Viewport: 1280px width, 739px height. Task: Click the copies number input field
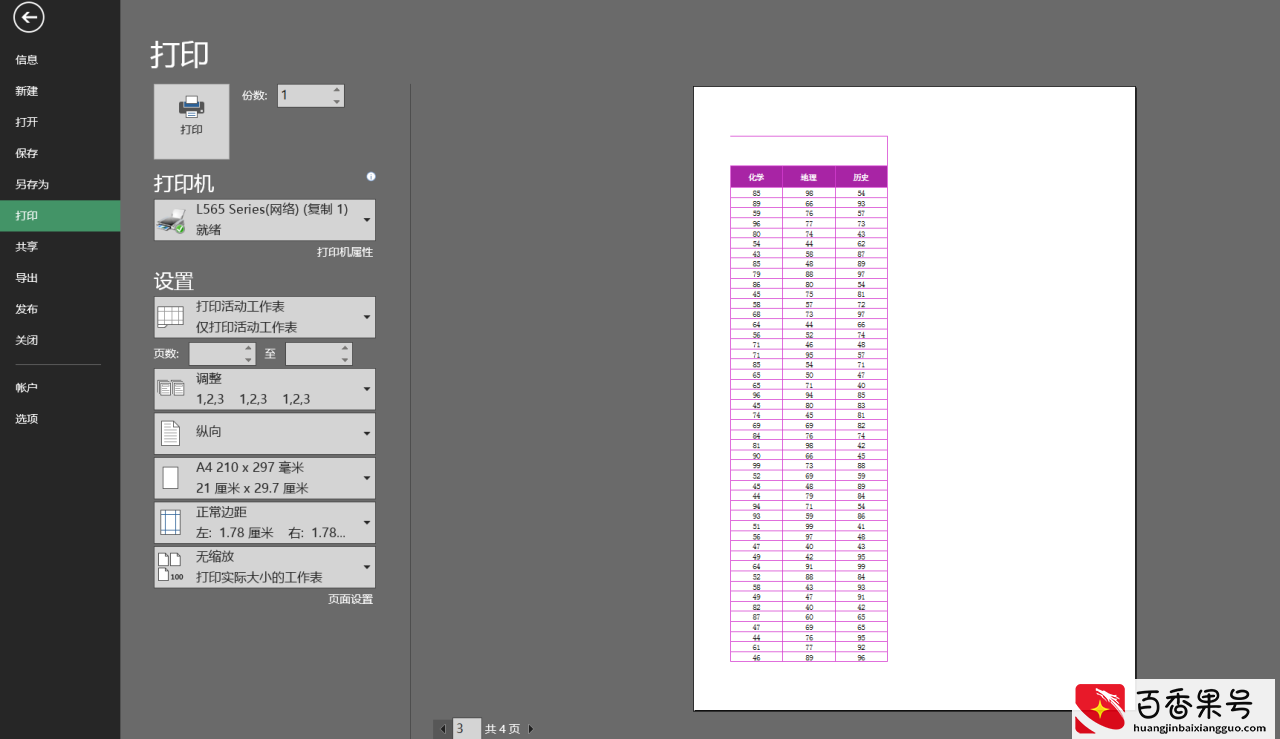coord(304,95)
